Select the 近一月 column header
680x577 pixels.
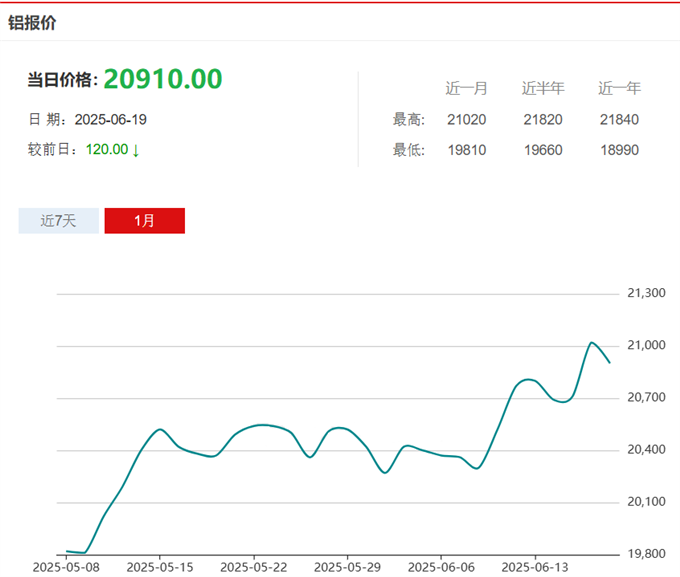tap(466, 88)
